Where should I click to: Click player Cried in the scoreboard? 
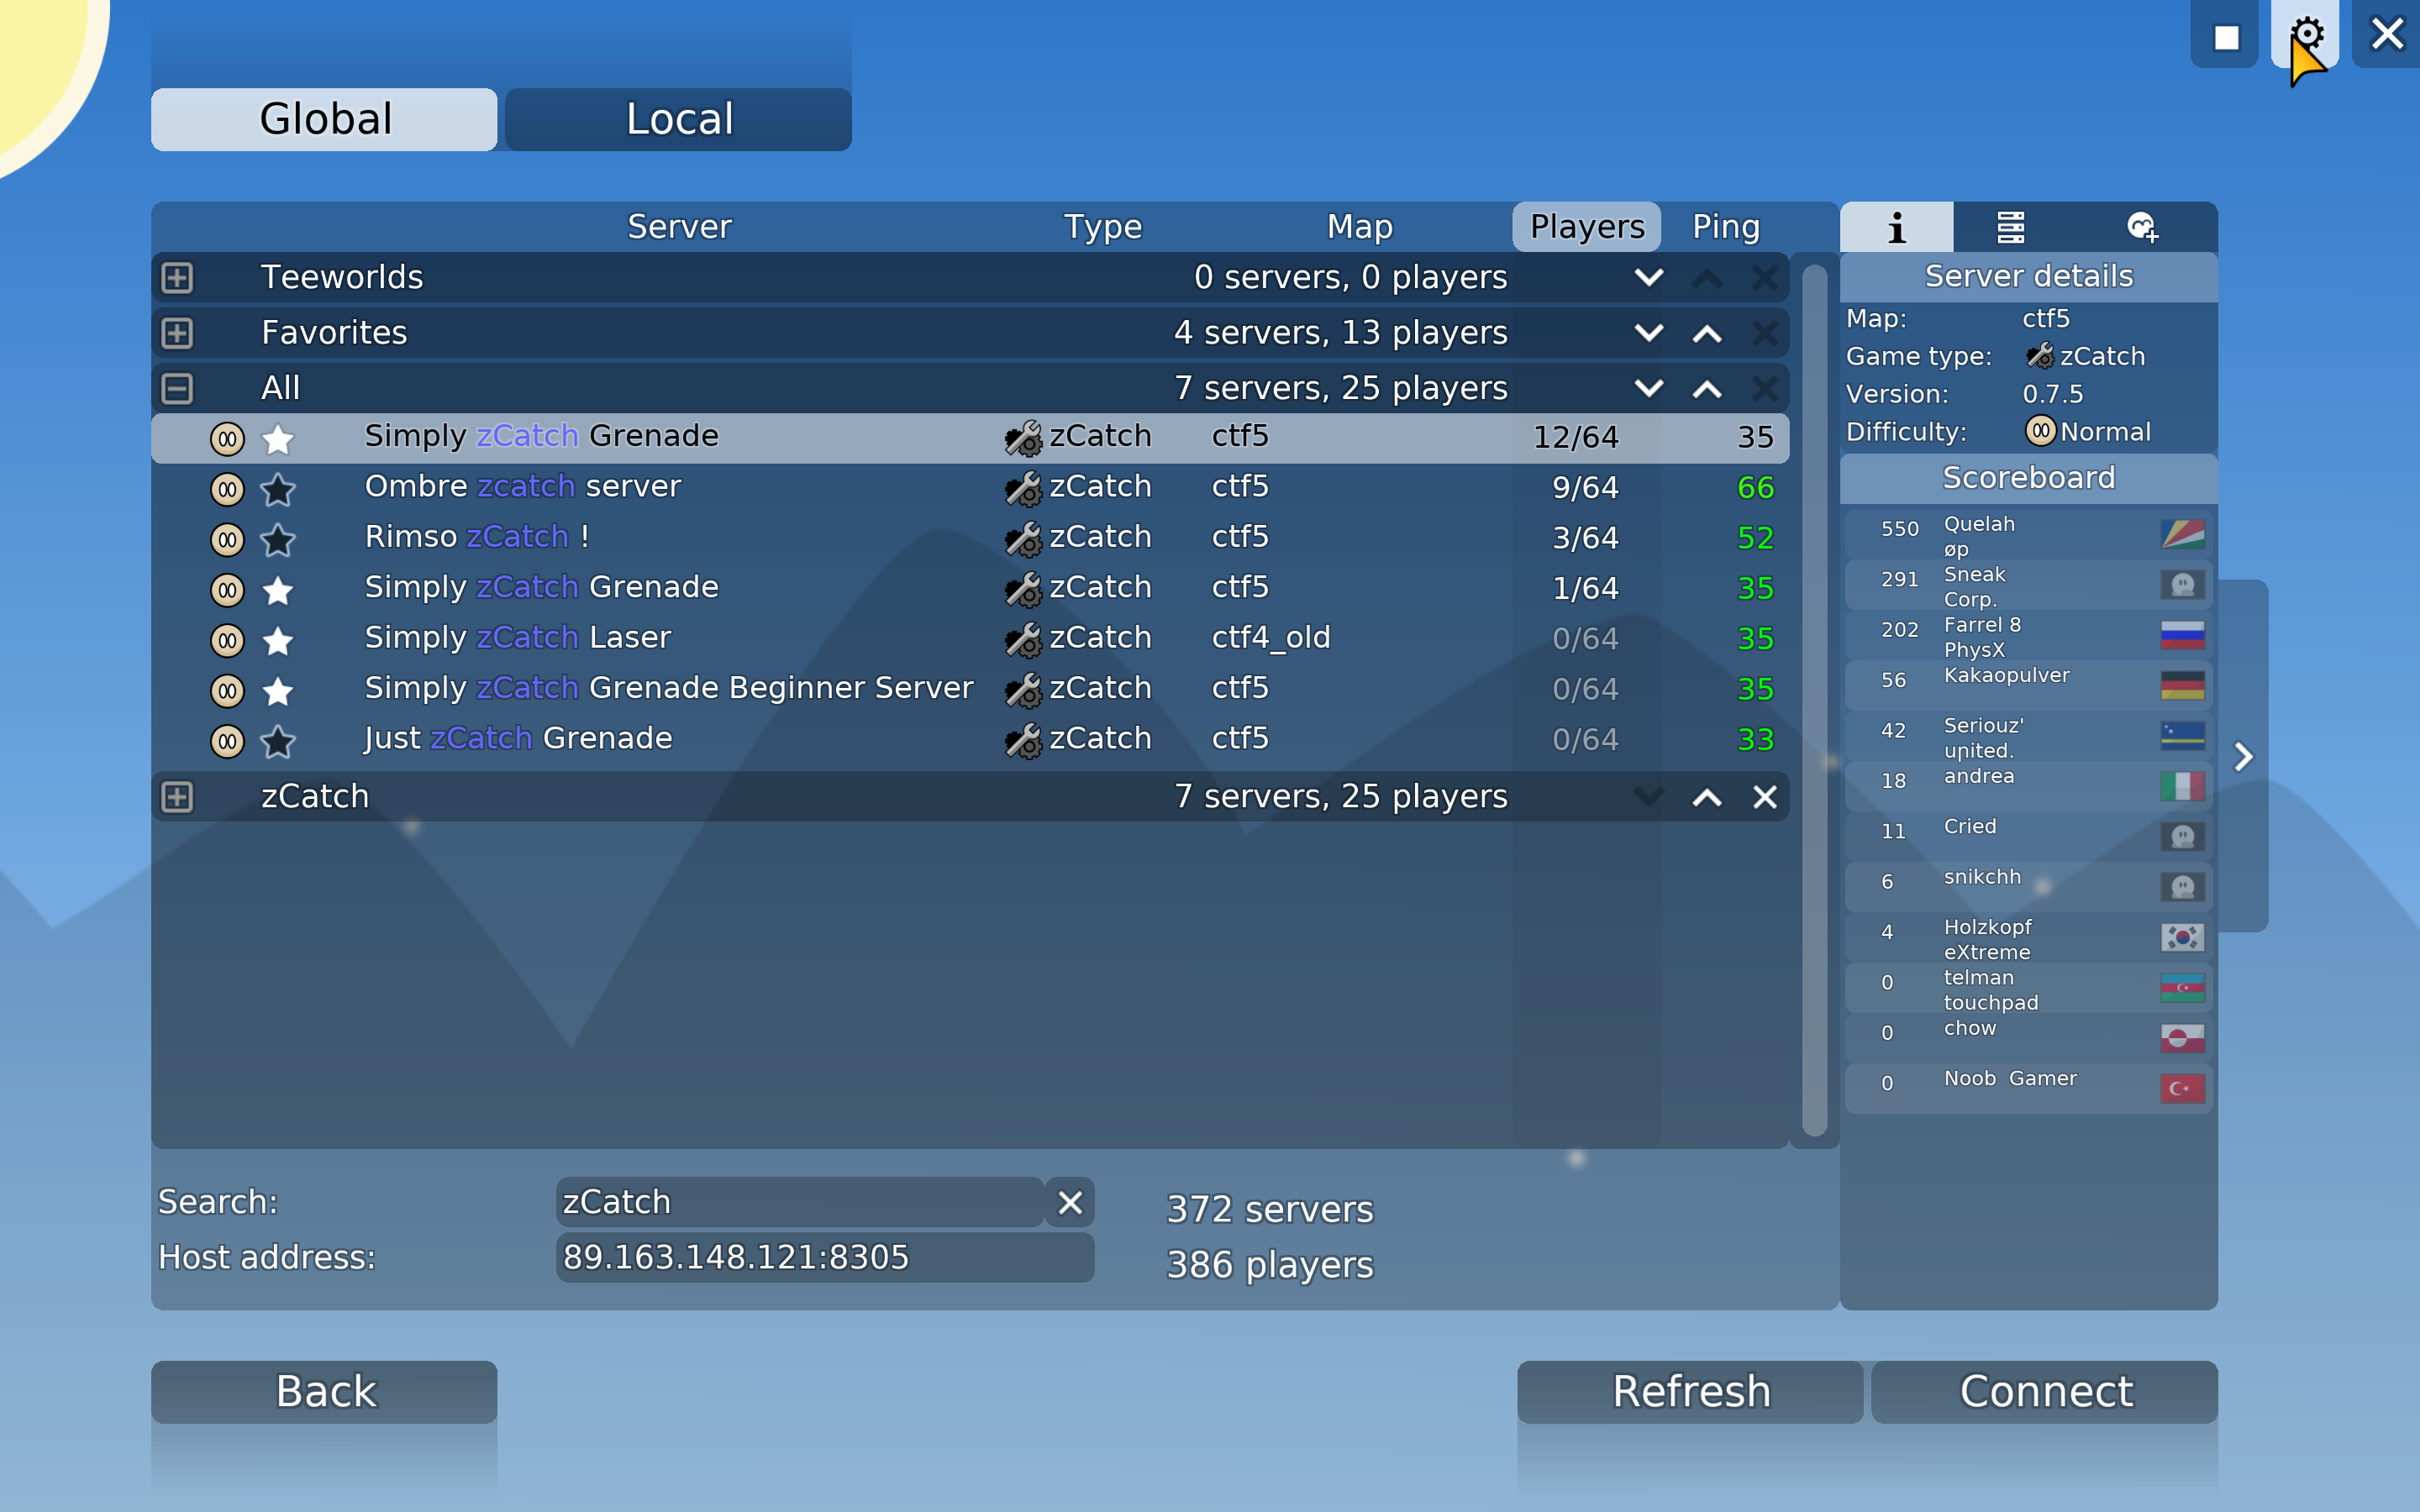point(2028,836)
